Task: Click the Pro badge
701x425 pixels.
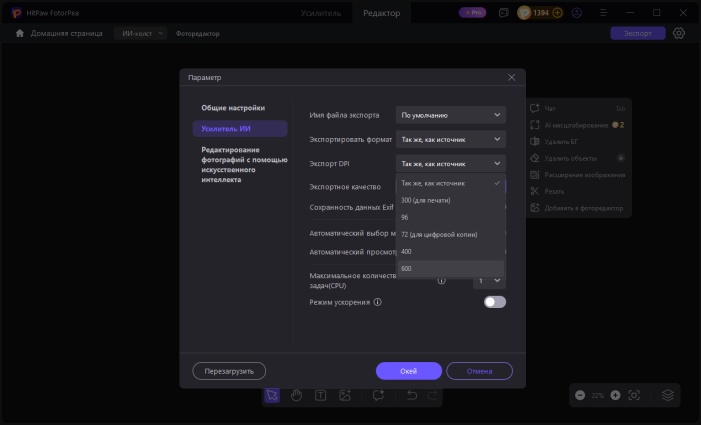Action: tap(473, 13)
